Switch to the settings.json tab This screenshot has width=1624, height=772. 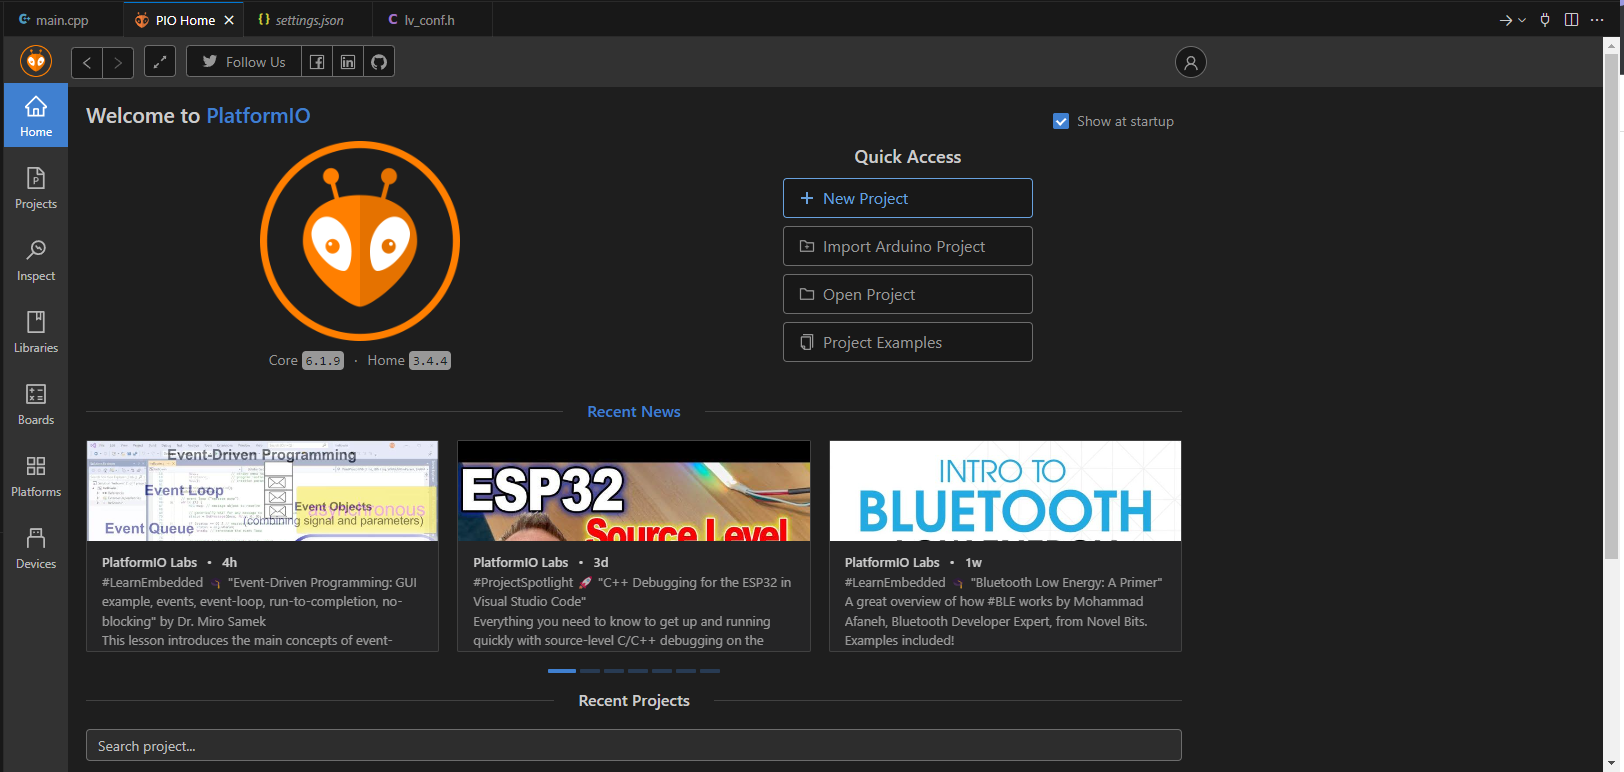tap(309, 20)
